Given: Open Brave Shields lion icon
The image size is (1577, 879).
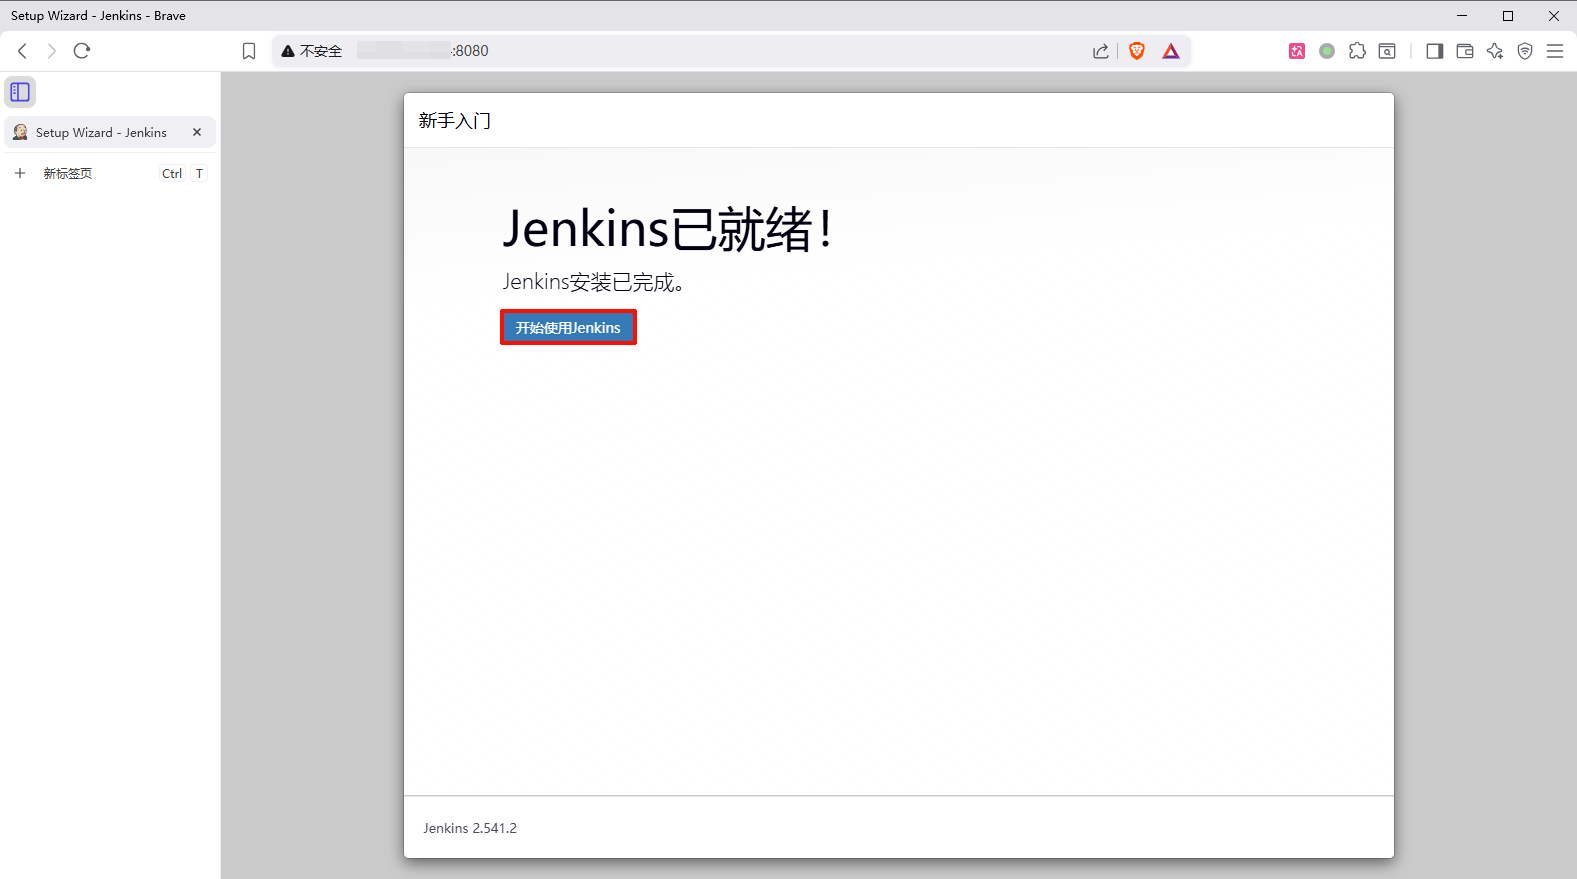Looking at the screenshot, I should [1137, 51].
